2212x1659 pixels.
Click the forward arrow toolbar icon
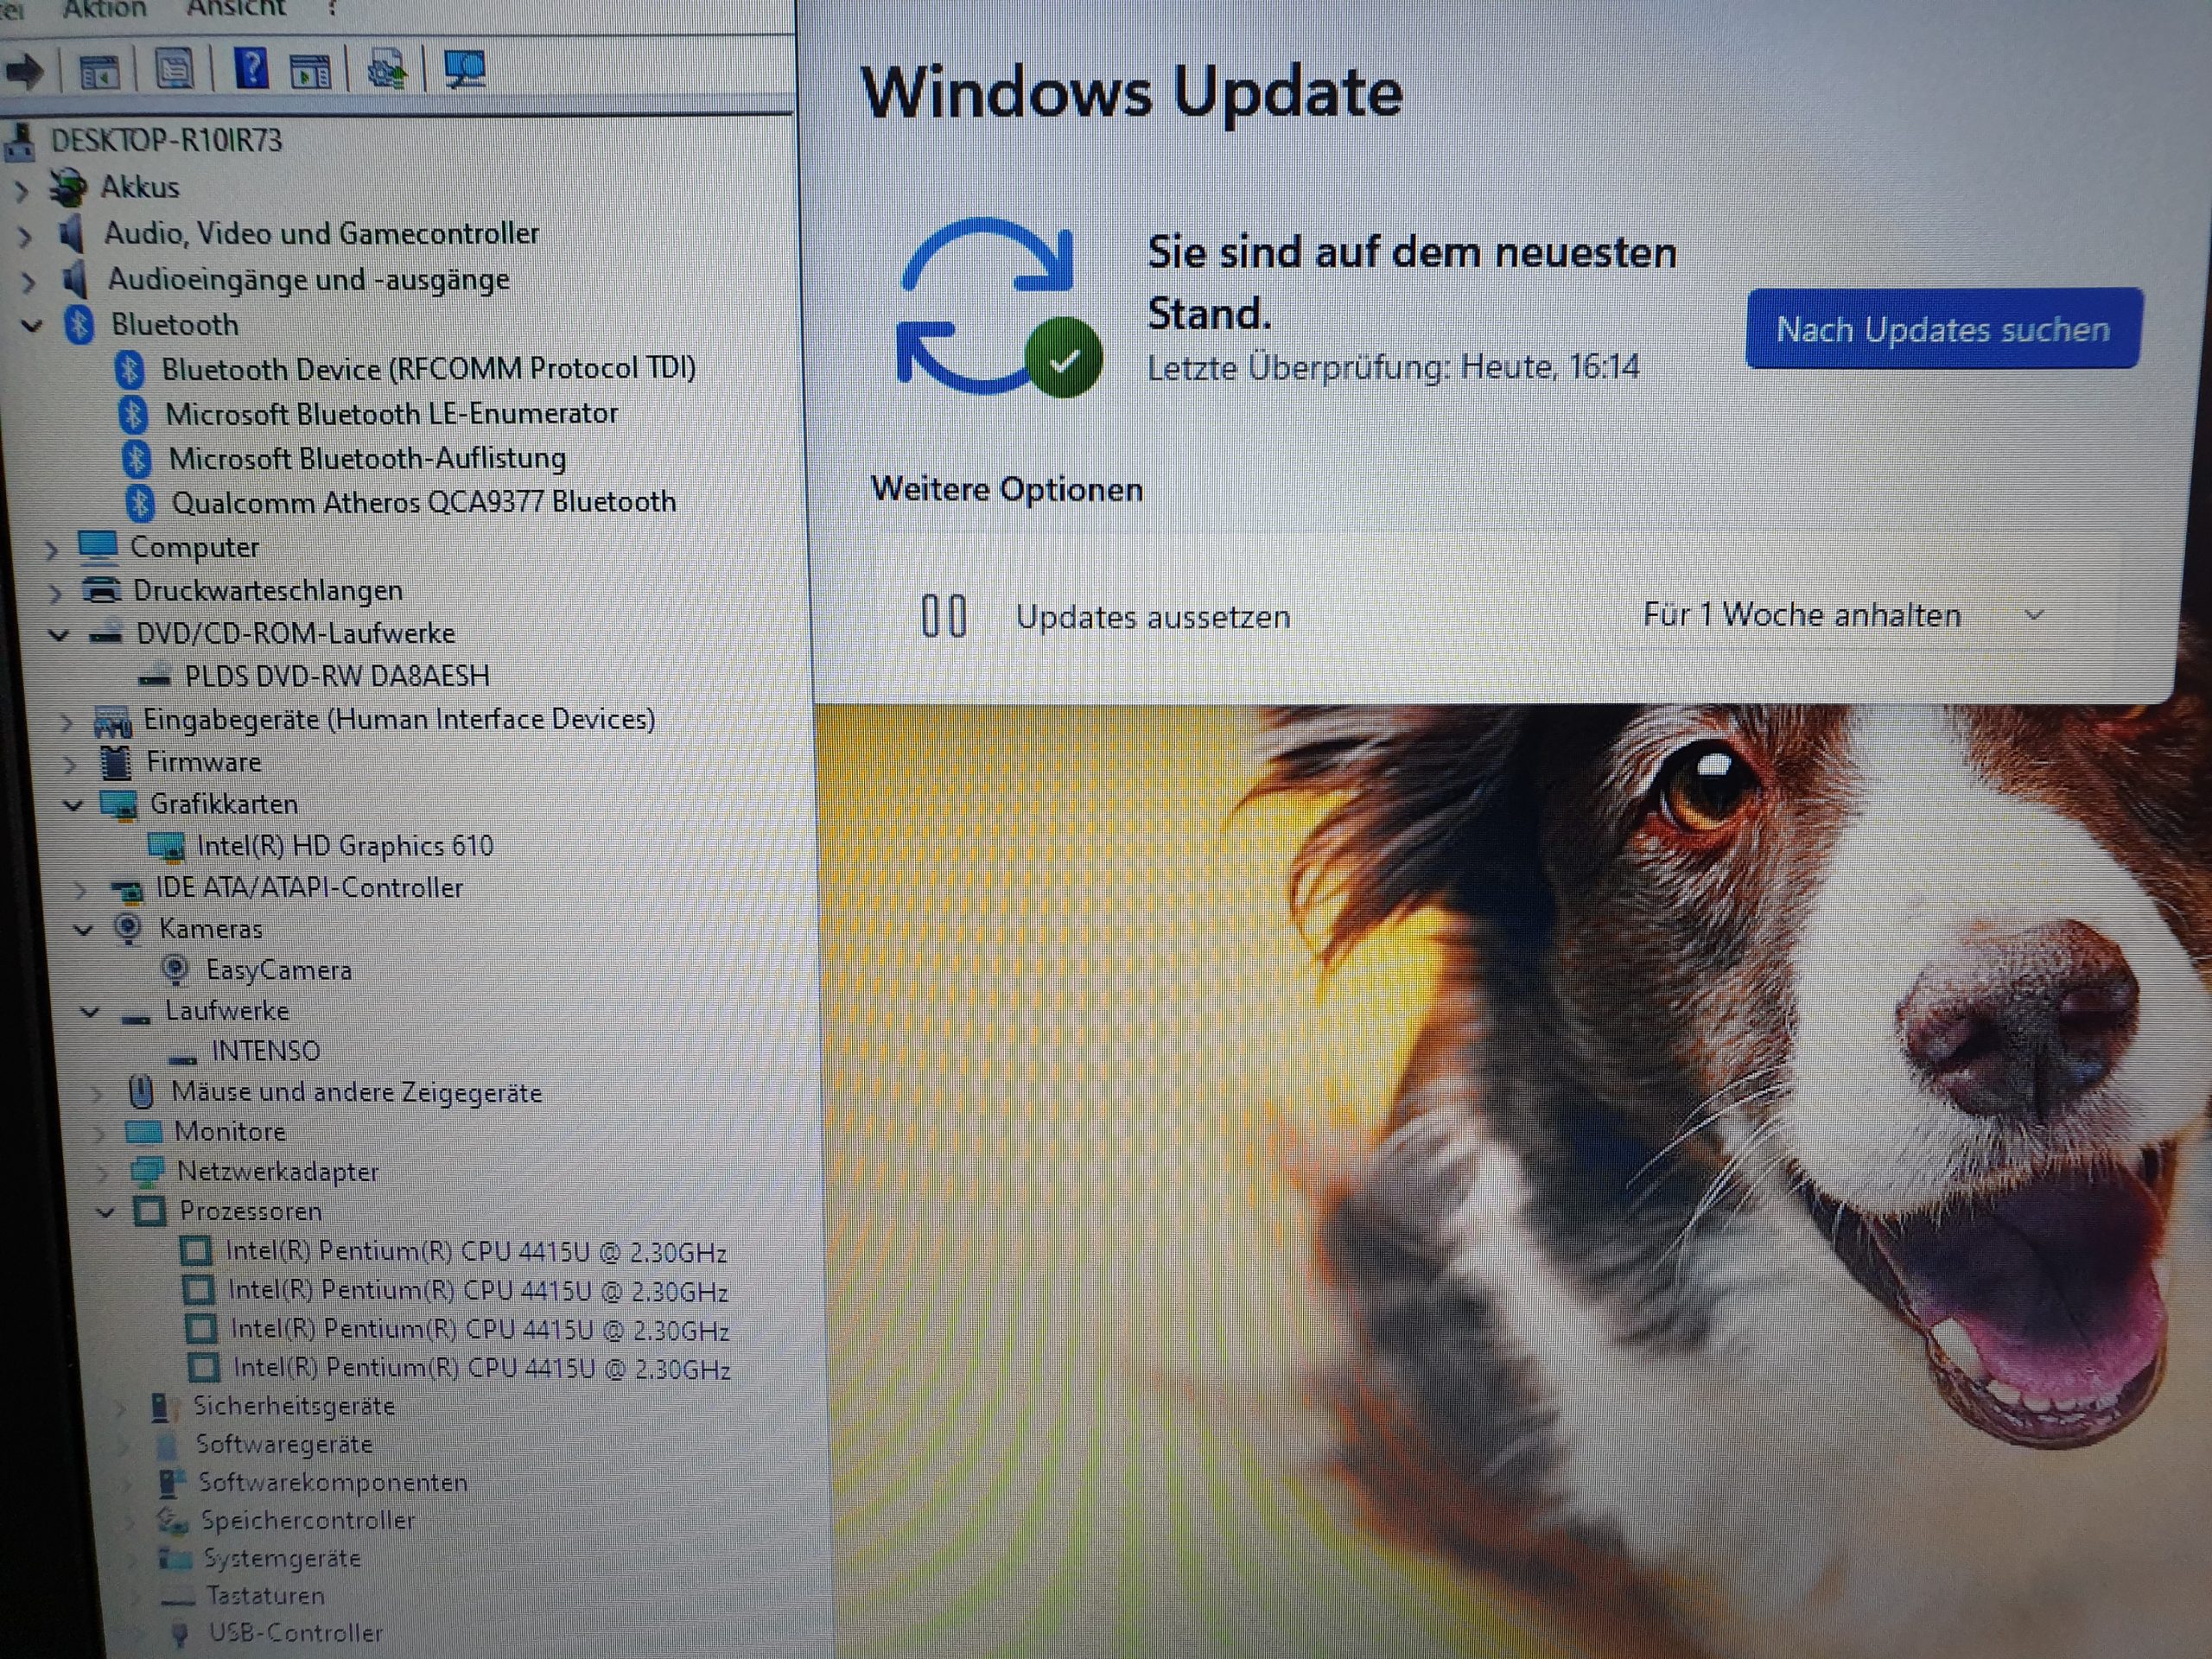[x=24, y=71]
